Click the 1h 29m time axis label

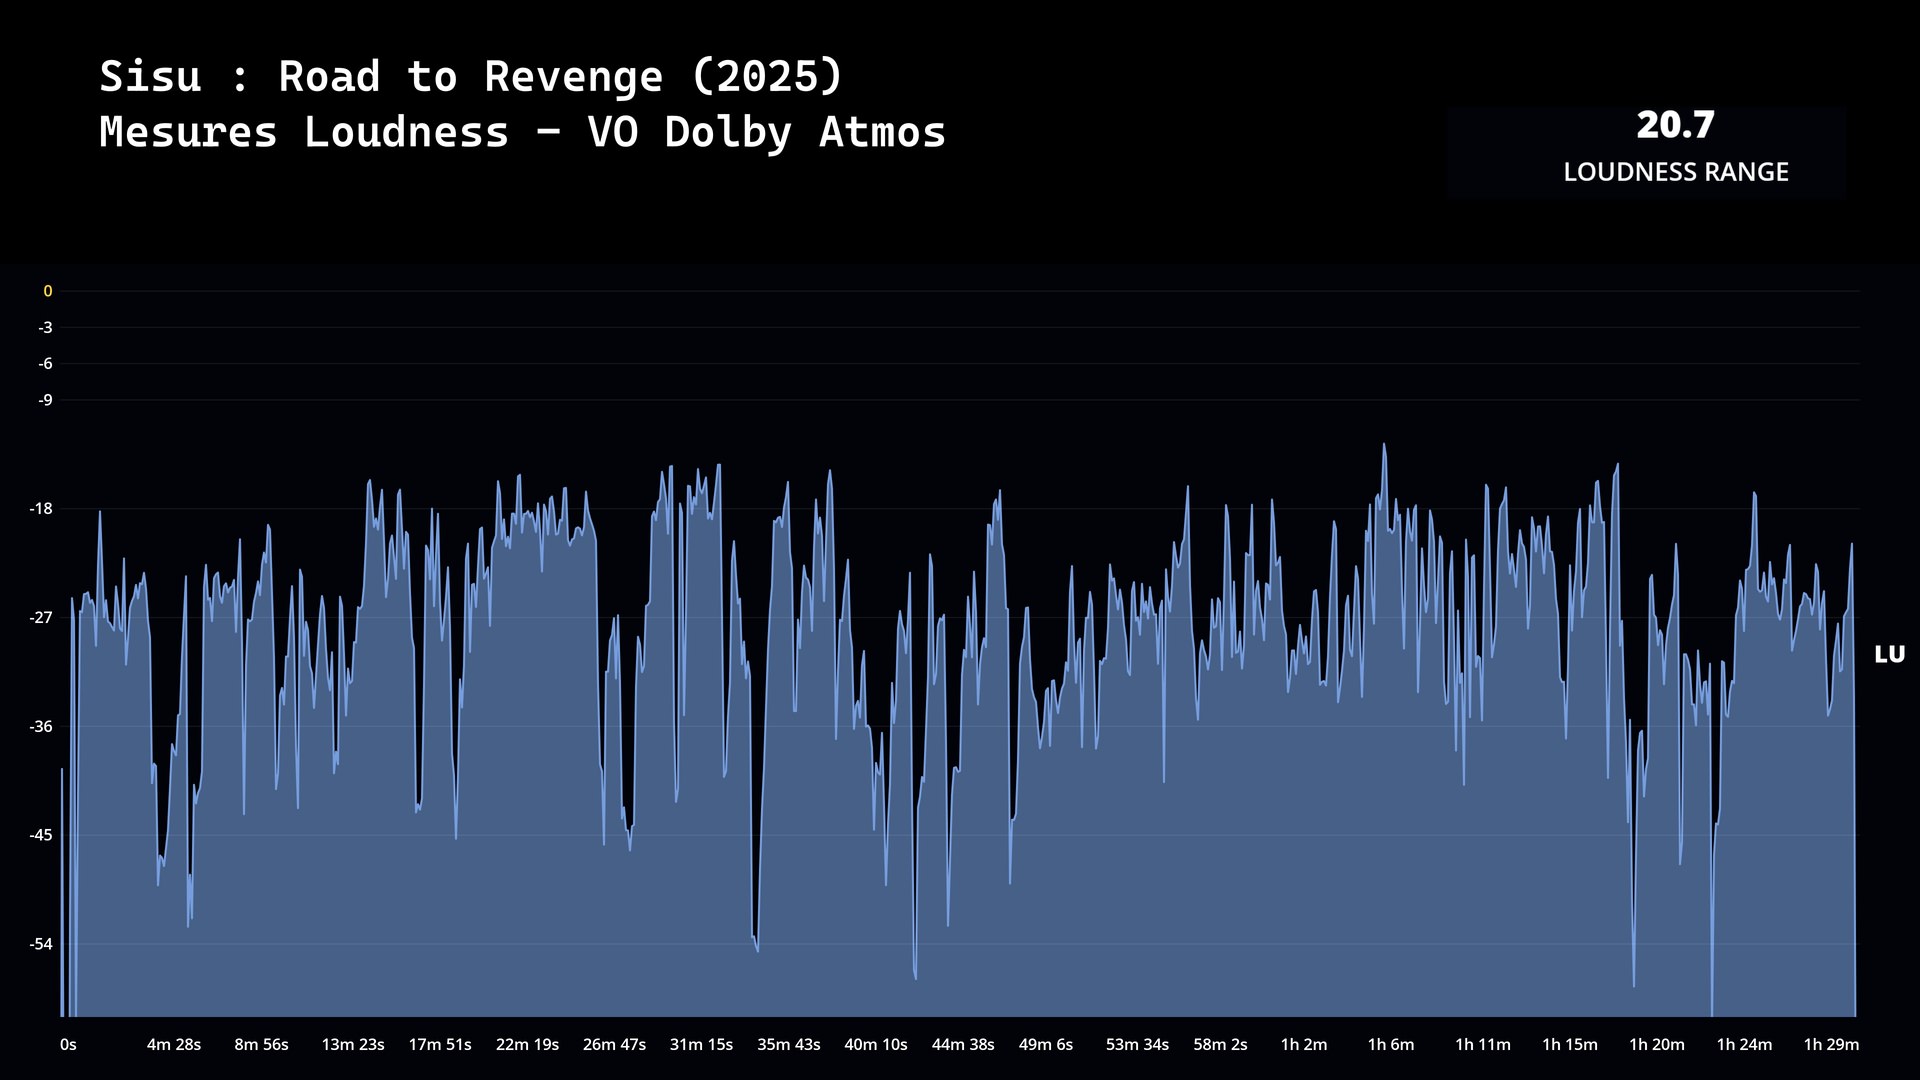click(1831, 1044)
